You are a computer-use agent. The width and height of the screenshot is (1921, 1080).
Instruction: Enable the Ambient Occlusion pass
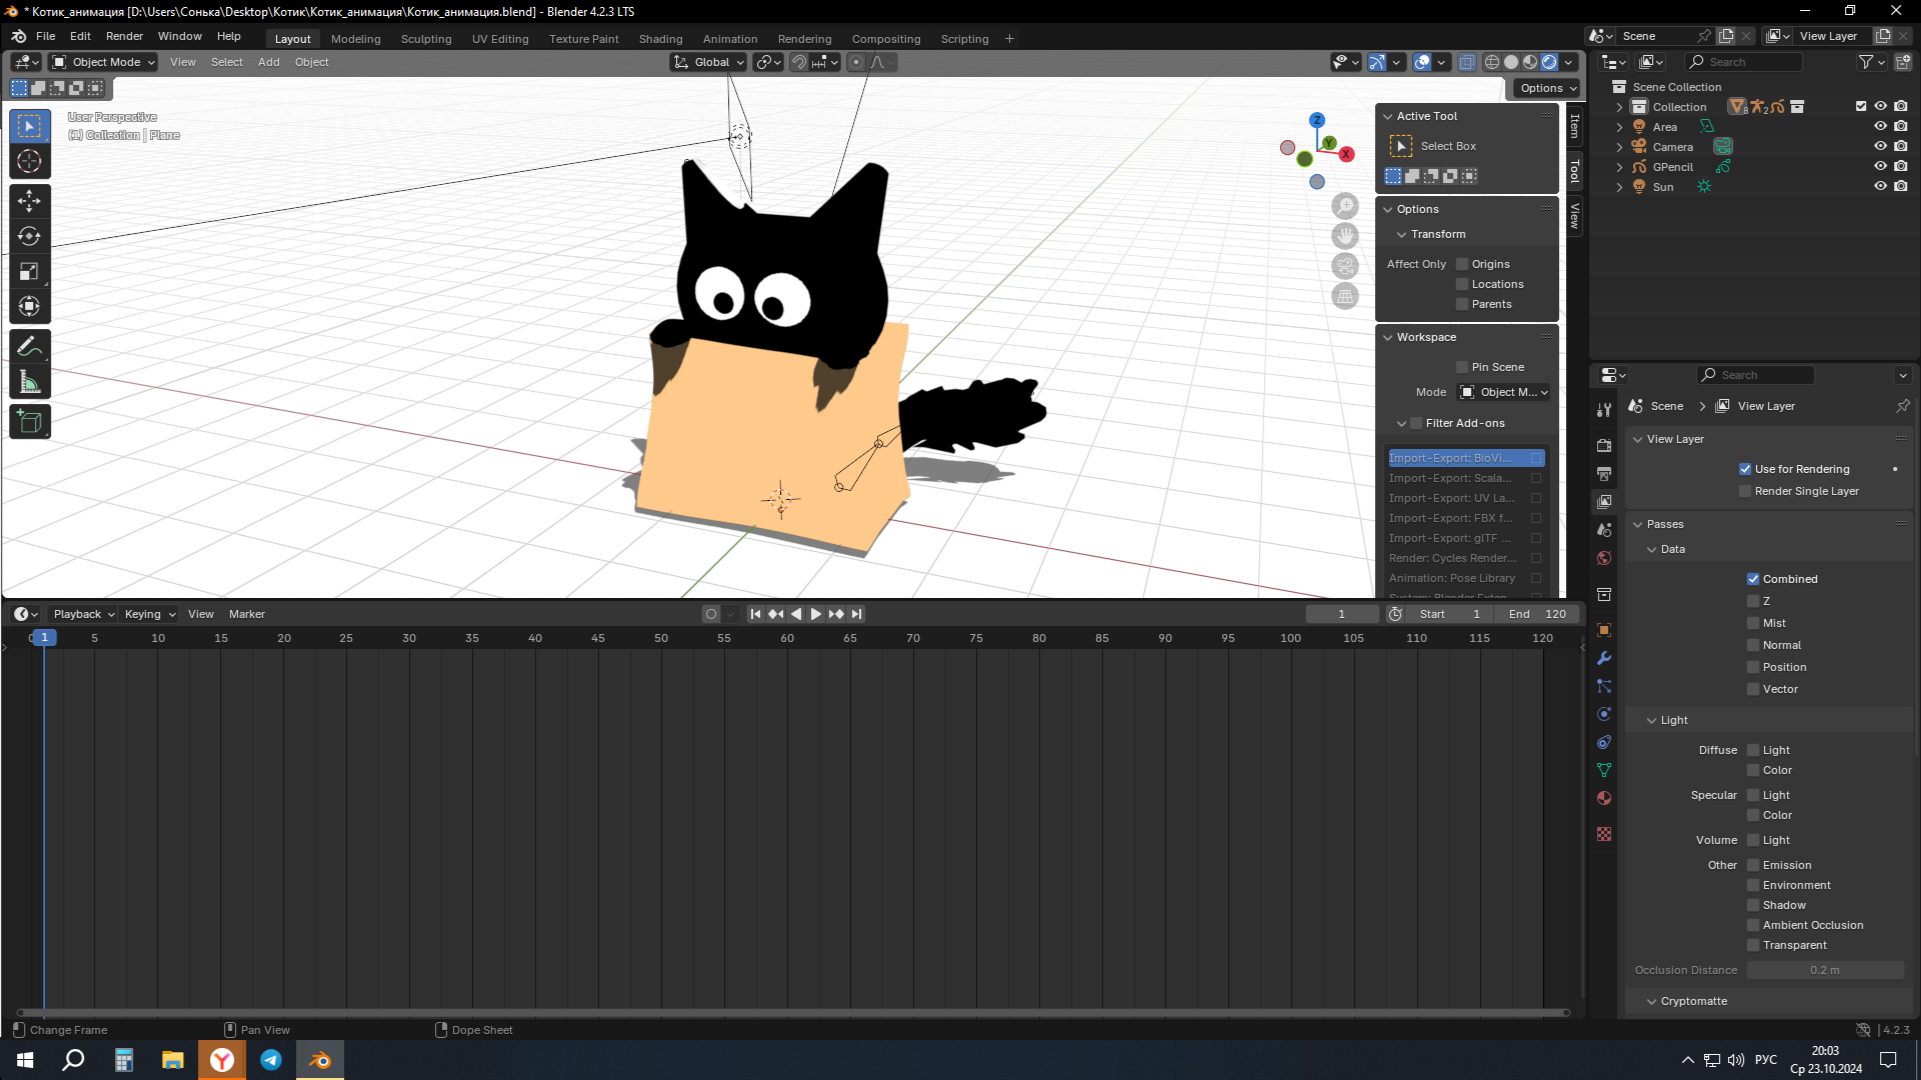(1753, 925)
